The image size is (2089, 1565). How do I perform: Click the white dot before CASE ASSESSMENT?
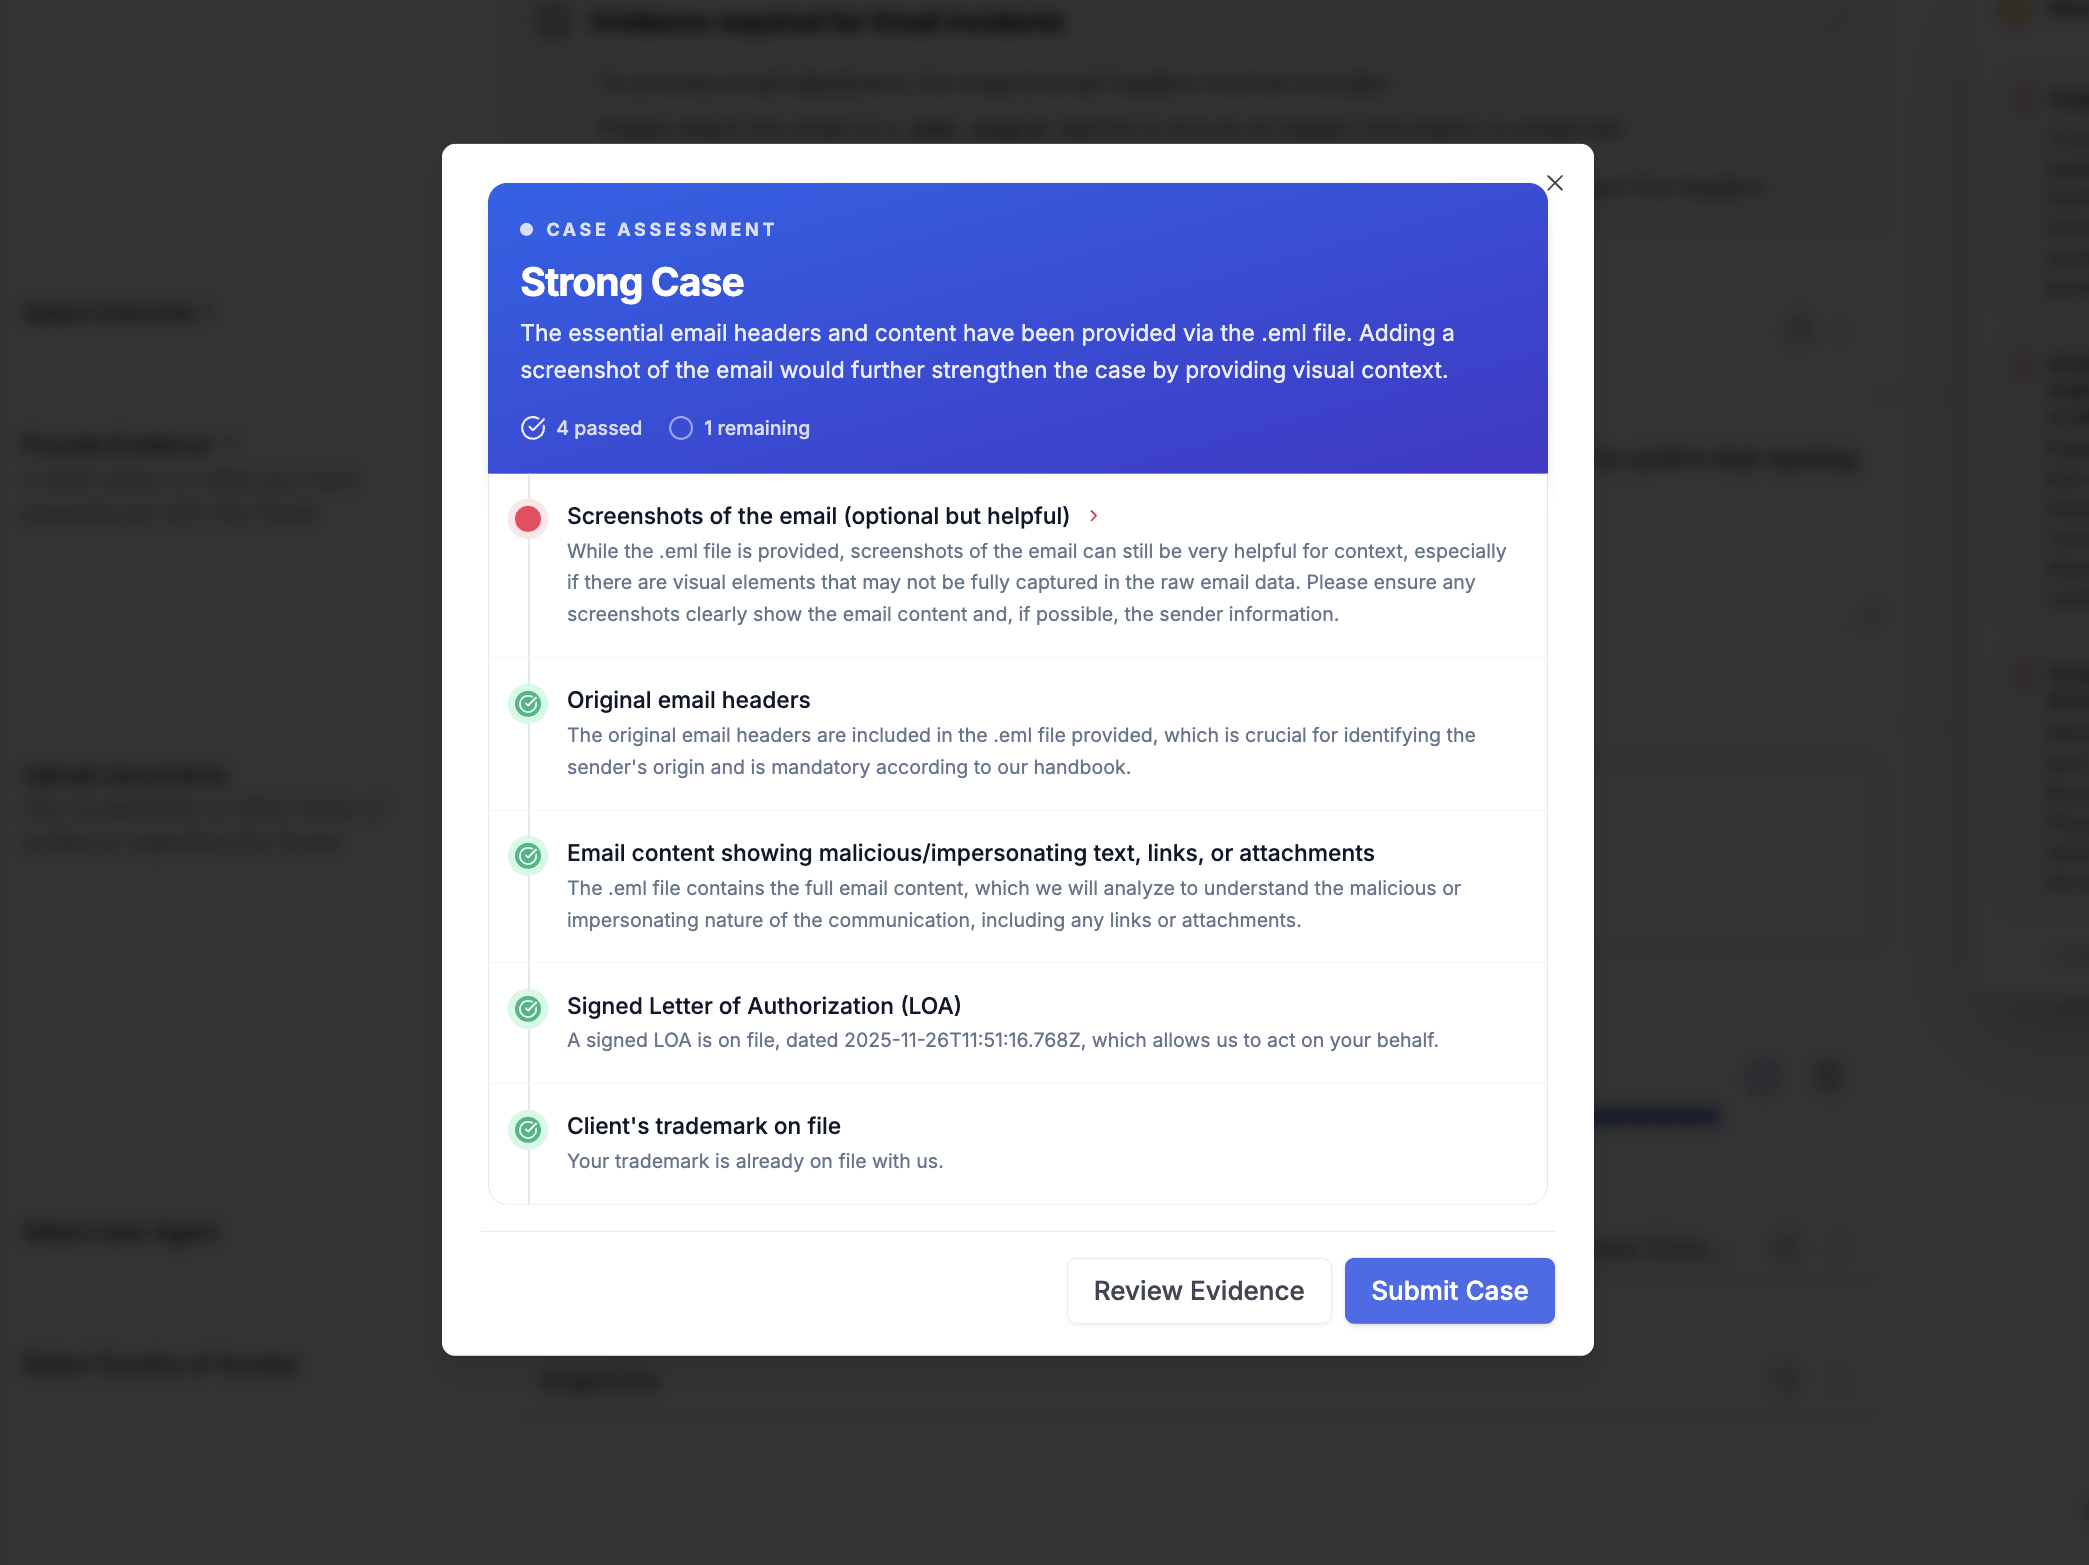click(x=526, y=230)
